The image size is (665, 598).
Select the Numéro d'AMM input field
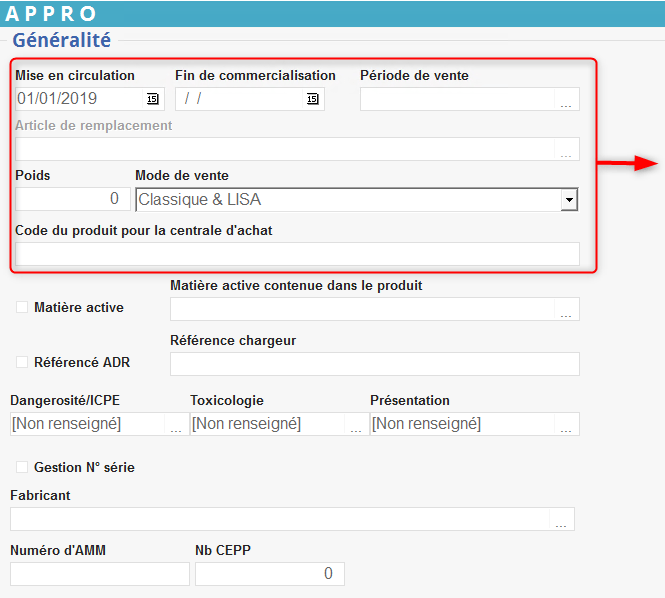coord(99,574)
